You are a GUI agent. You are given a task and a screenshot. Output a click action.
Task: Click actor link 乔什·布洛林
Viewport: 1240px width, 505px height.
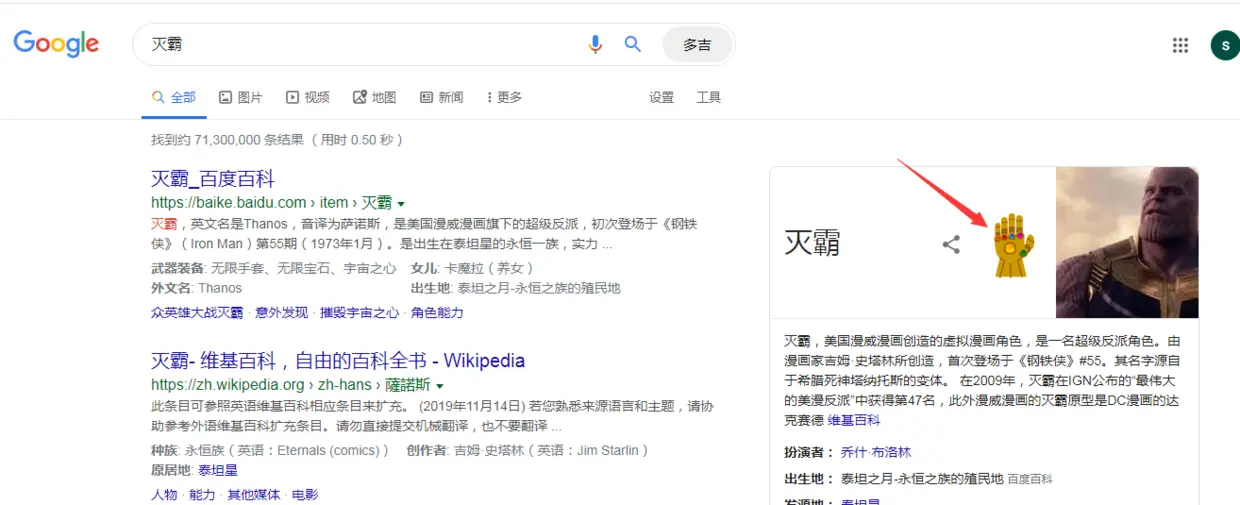876,452
